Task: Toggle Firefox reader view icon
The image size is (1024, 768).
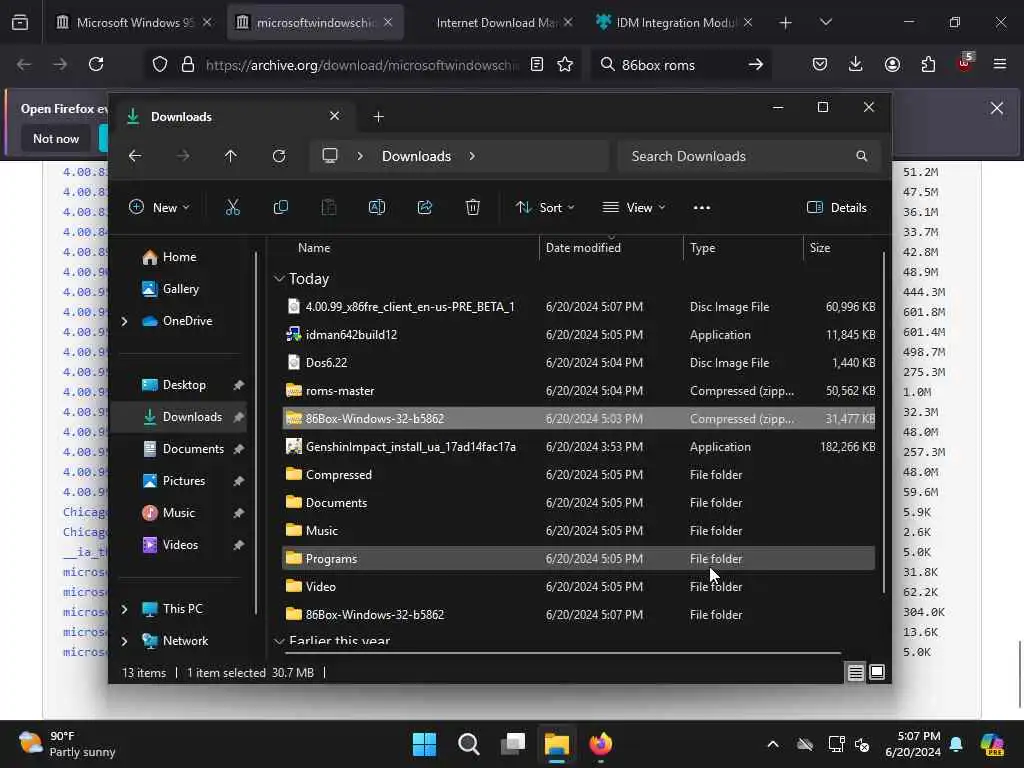Action: click(x=537, y=64)
